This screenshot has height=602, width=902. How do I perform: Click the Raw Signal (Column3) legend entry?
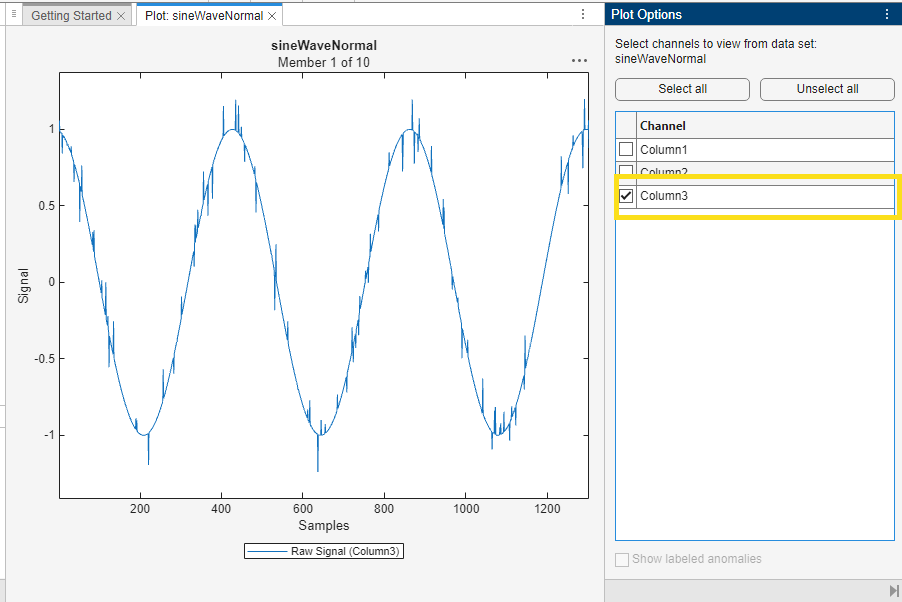click(x=324, y=551)
